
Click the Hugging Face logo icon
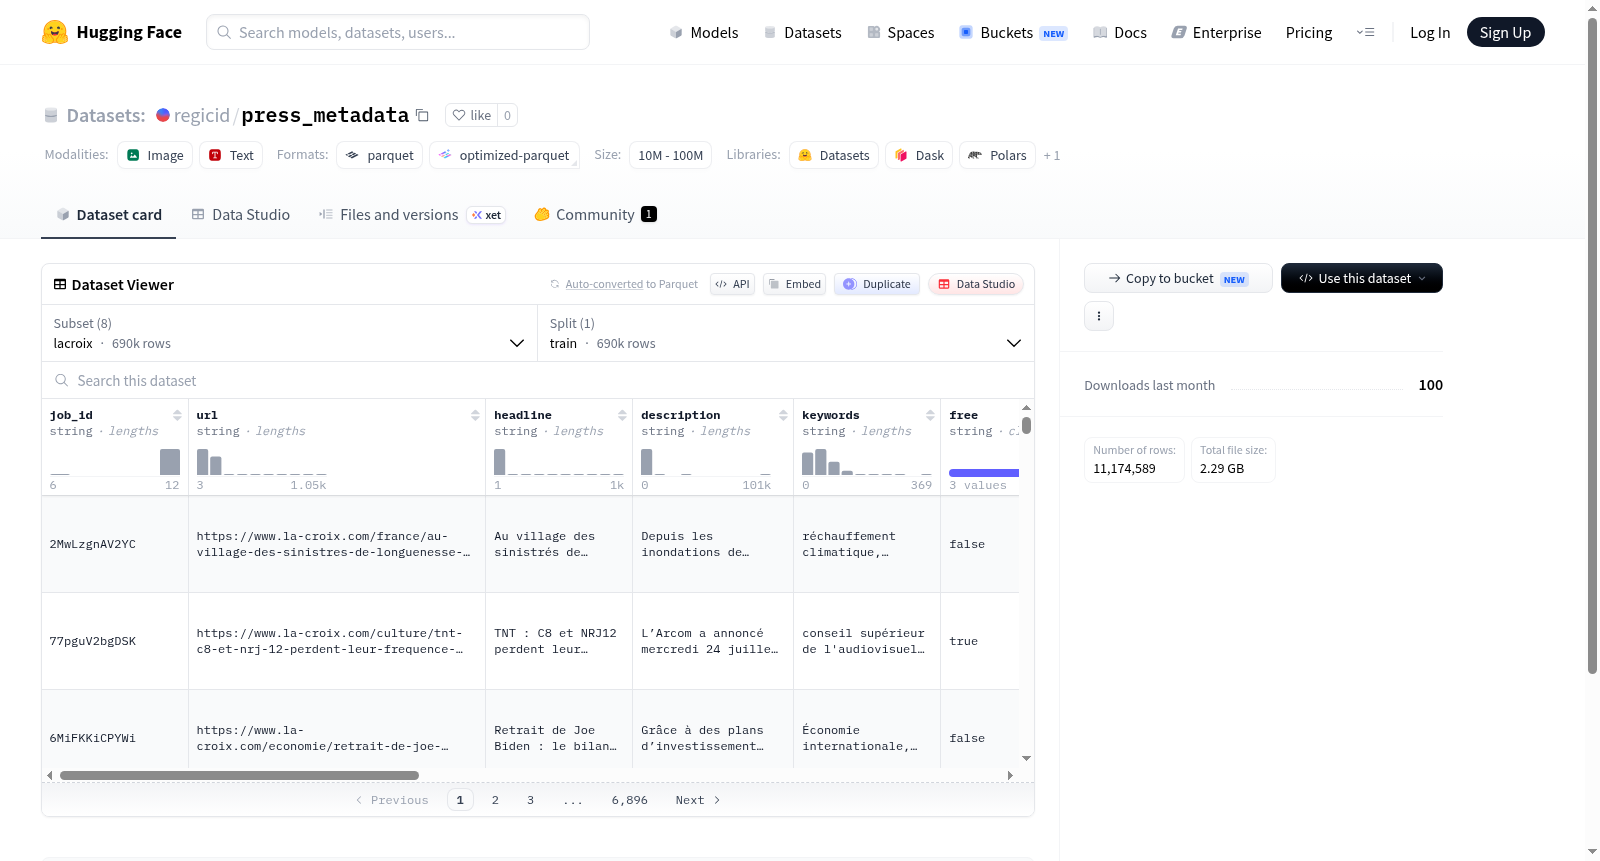[55, 32]
